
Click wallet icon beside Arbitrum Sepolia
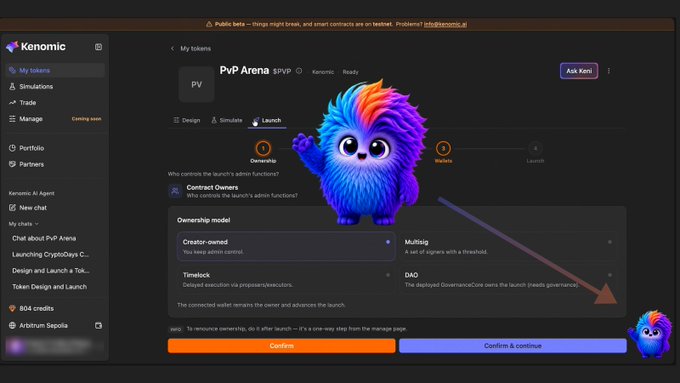(98, 325)
